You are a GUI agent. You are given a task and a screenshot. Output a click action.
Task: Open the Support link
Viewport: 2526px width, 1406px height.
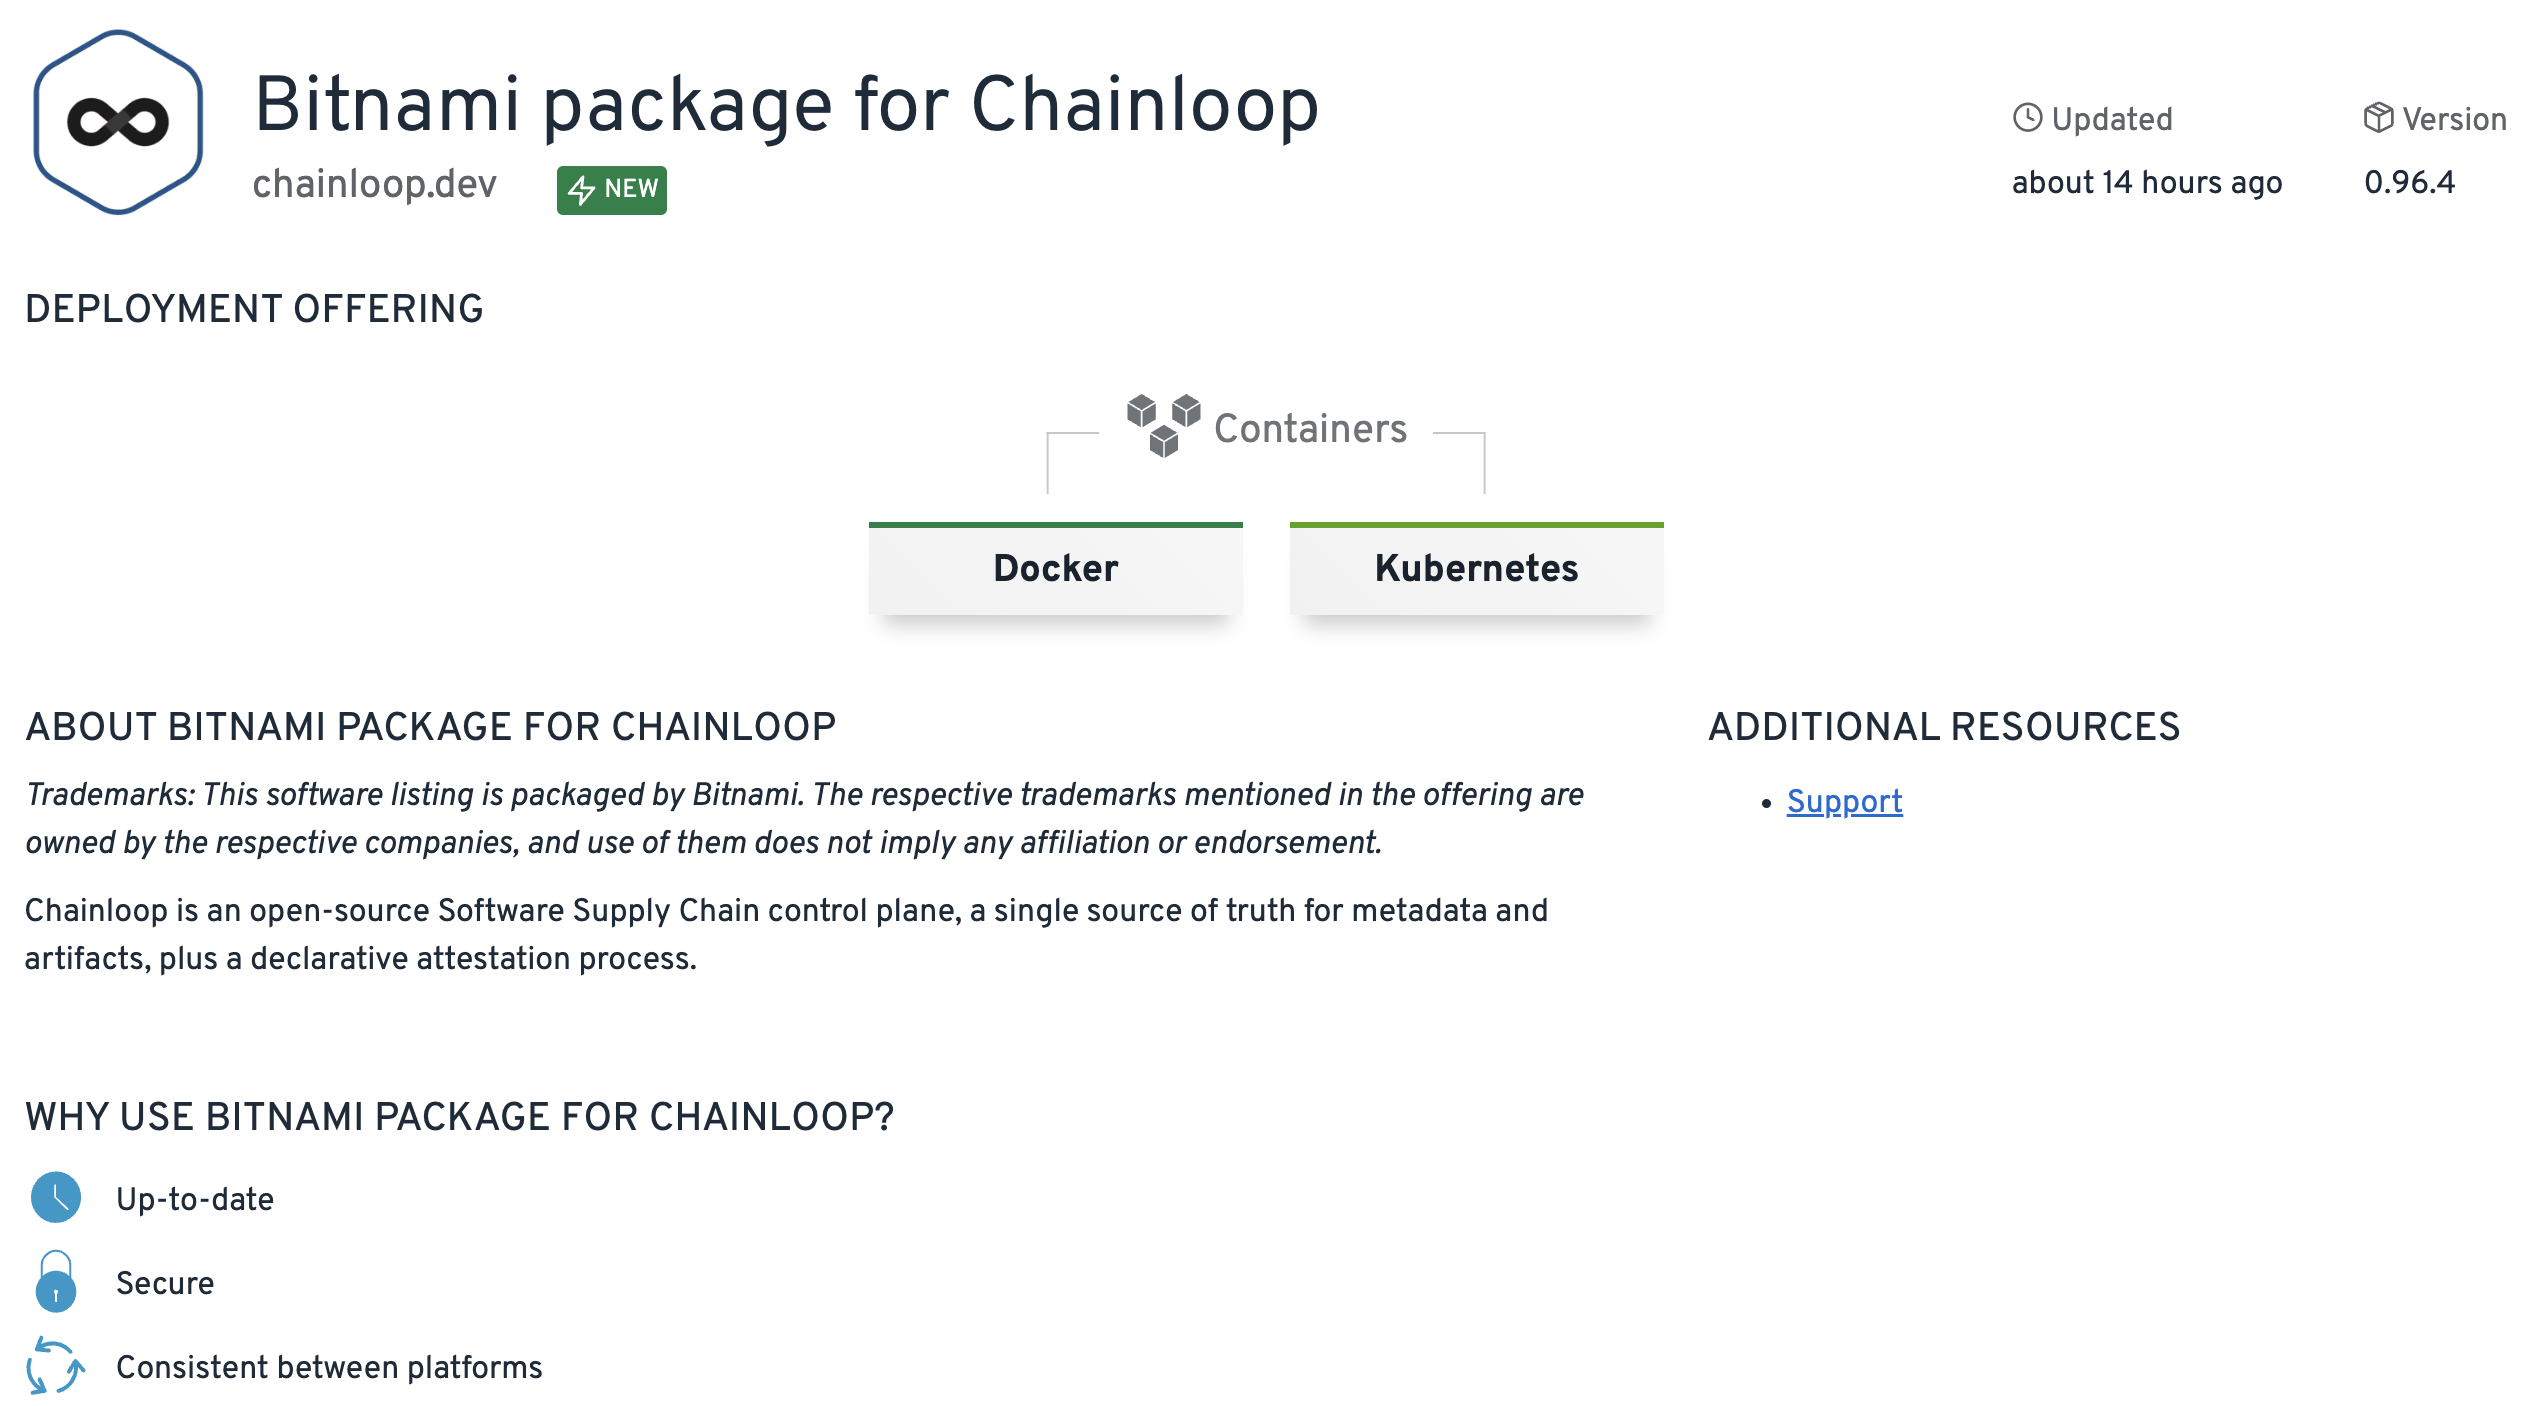(x=1844, y=801)
